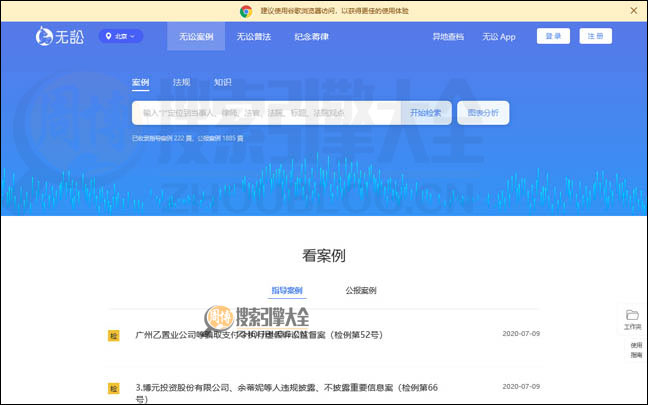Focus the case search input field
648x405 pixels.
coord(265,113)
